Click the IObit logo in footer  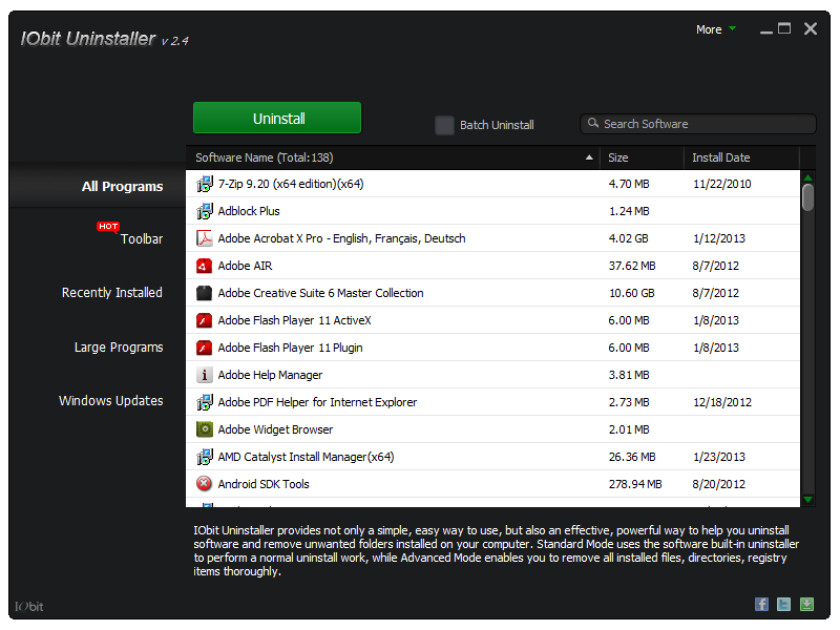point(29,606)
